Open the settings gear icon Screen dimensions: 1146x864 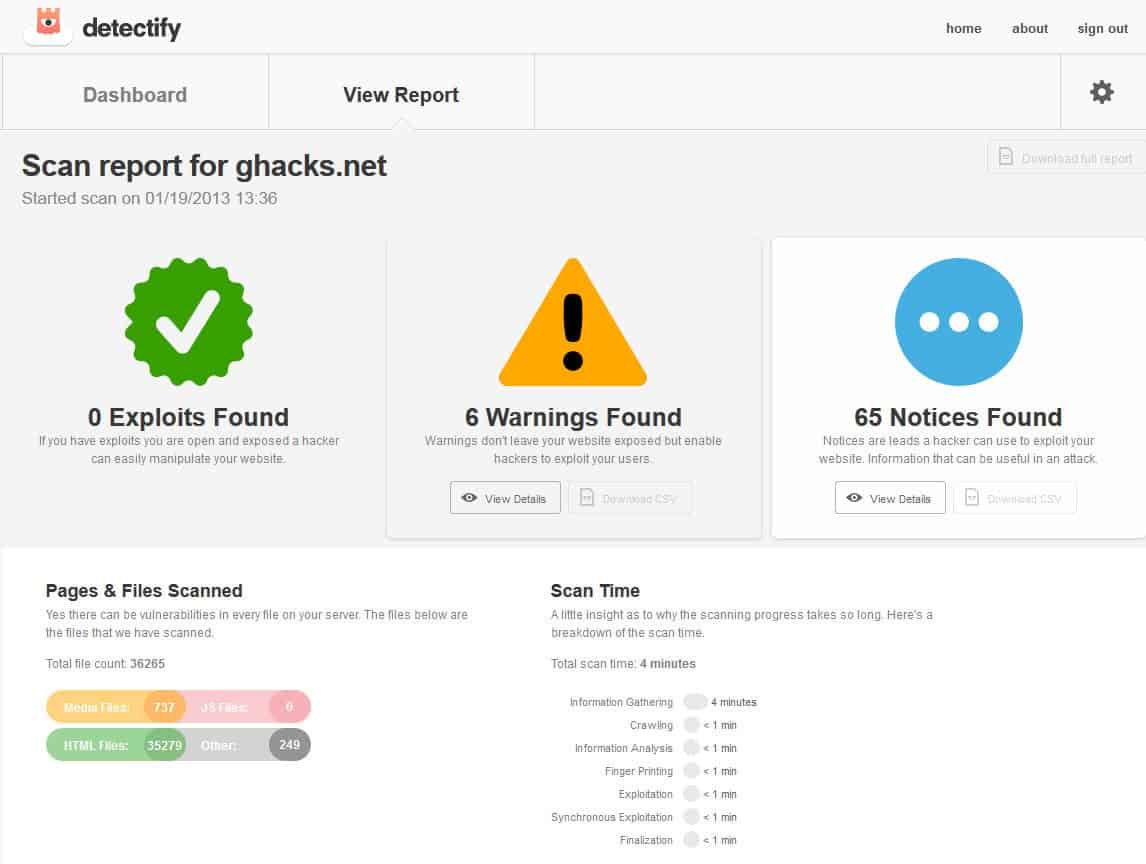point(1101,91)
